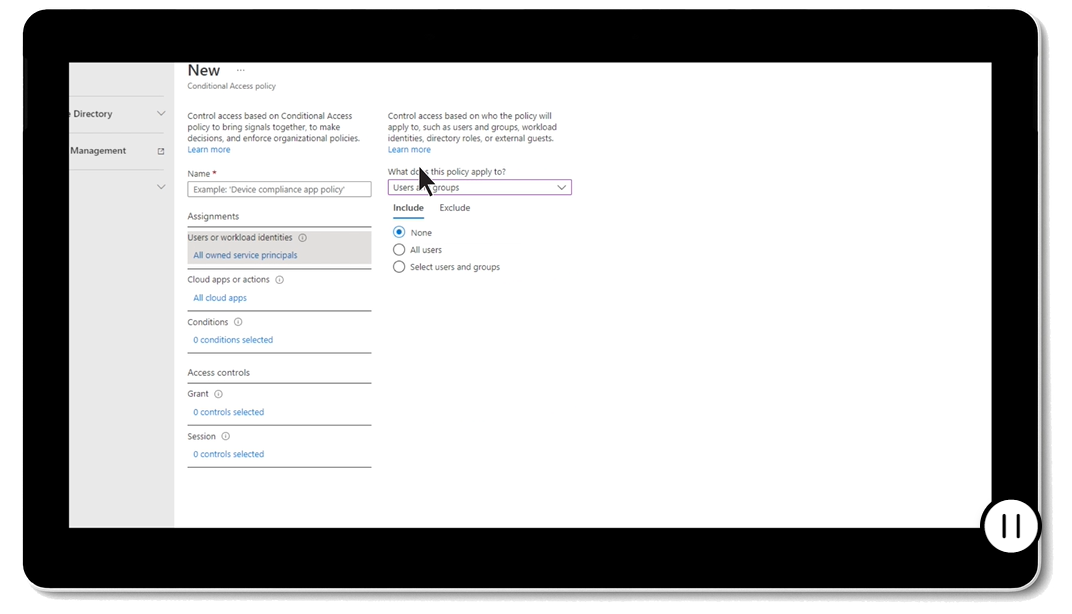This screenshot has height=614, width=1072.
Task: Open the All cloud apps link
Action: [220, 298]
